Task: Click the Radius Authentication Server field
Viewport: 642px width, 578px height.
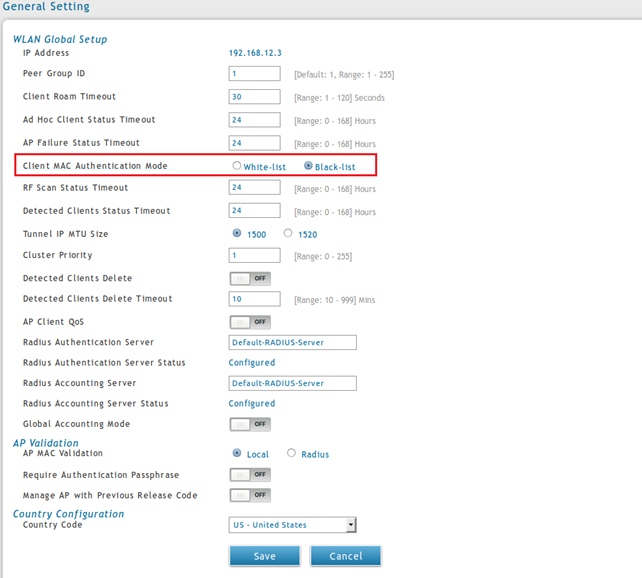Action: (292, 342)
